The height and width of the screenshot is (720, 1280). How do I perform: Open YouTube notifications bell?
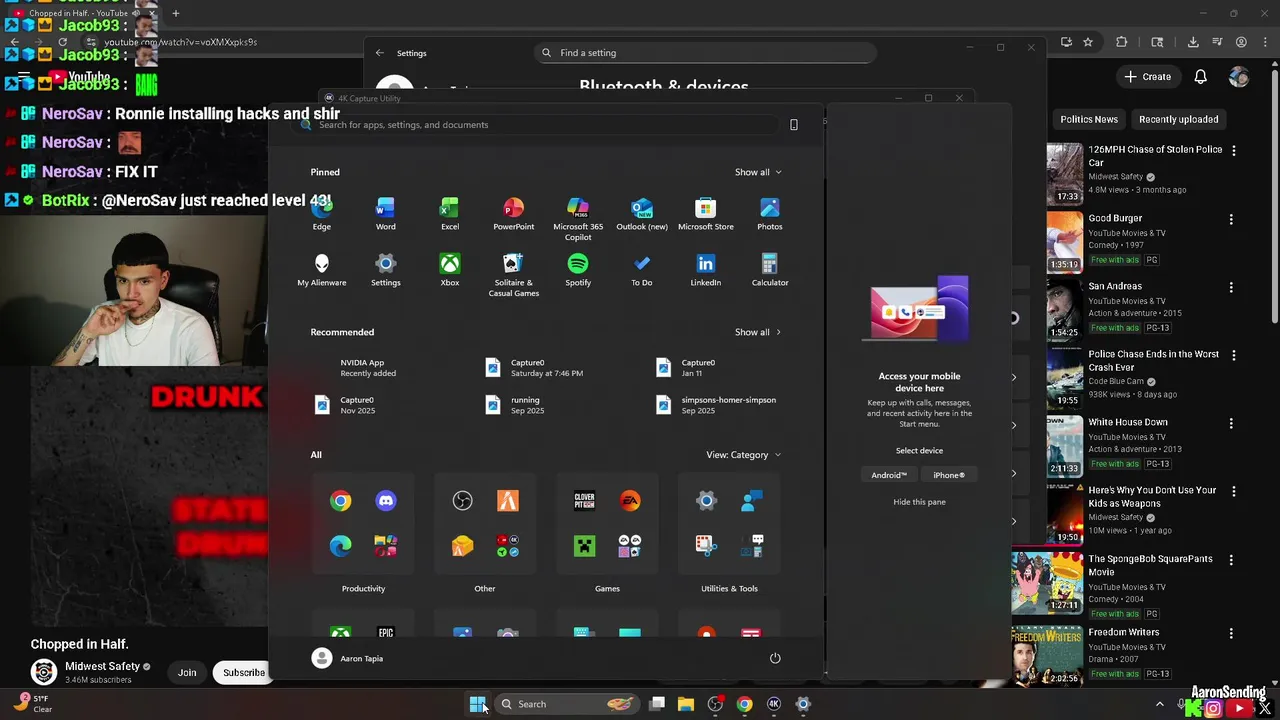(x=1201, y=77)
